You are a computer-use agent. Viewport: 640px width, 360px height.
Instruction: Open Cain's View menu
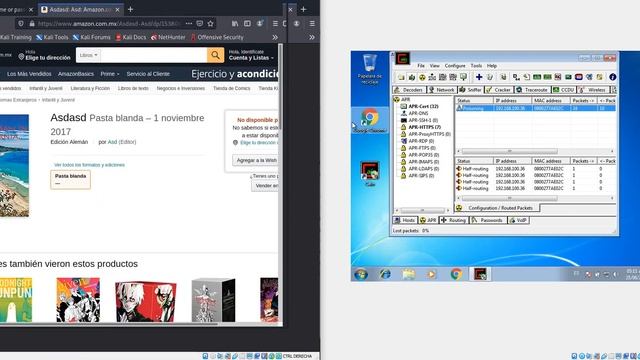435,66
